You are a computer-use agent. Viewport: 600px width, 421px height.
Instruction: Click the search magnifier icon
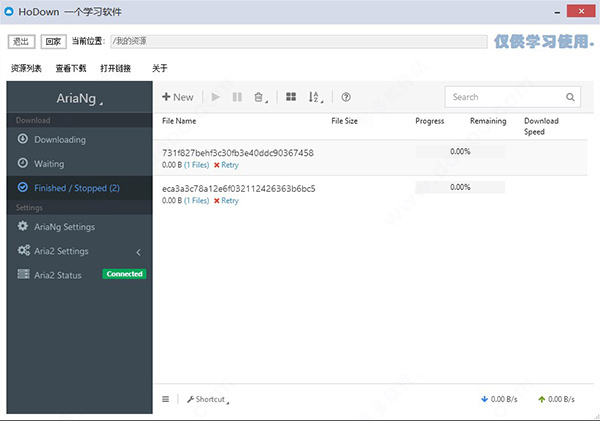pos(571,97)
